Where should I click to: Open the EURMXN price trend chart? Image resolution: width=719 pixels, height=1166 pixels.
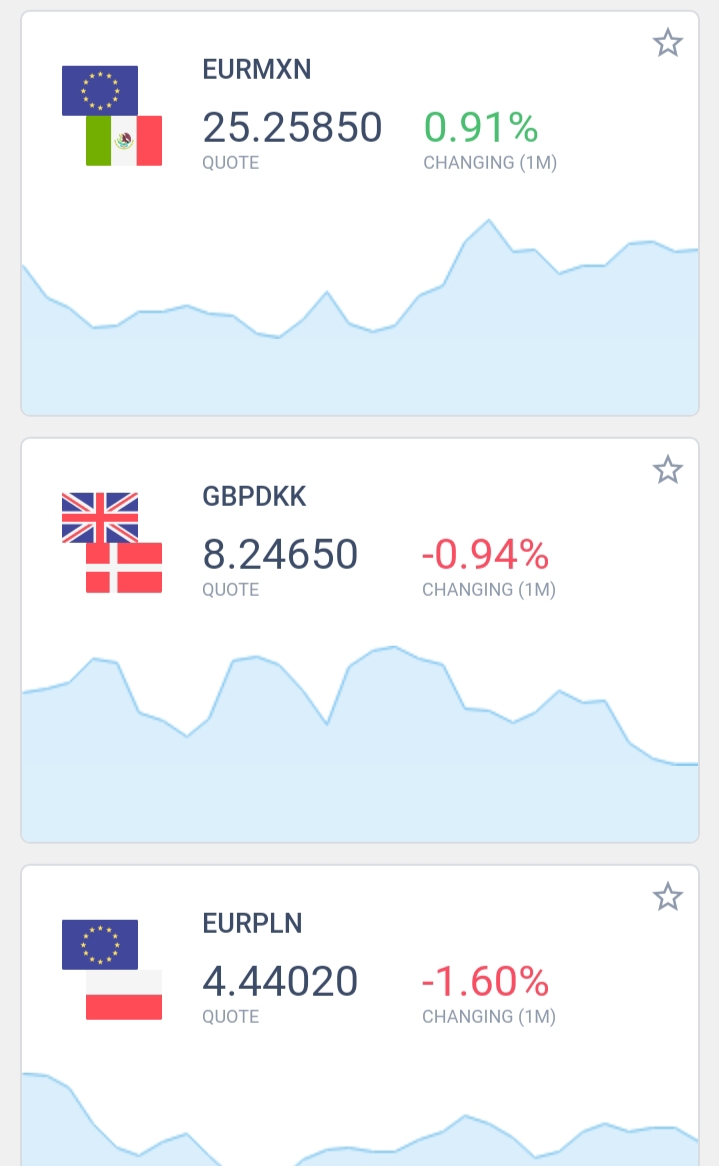coord(360,320)
